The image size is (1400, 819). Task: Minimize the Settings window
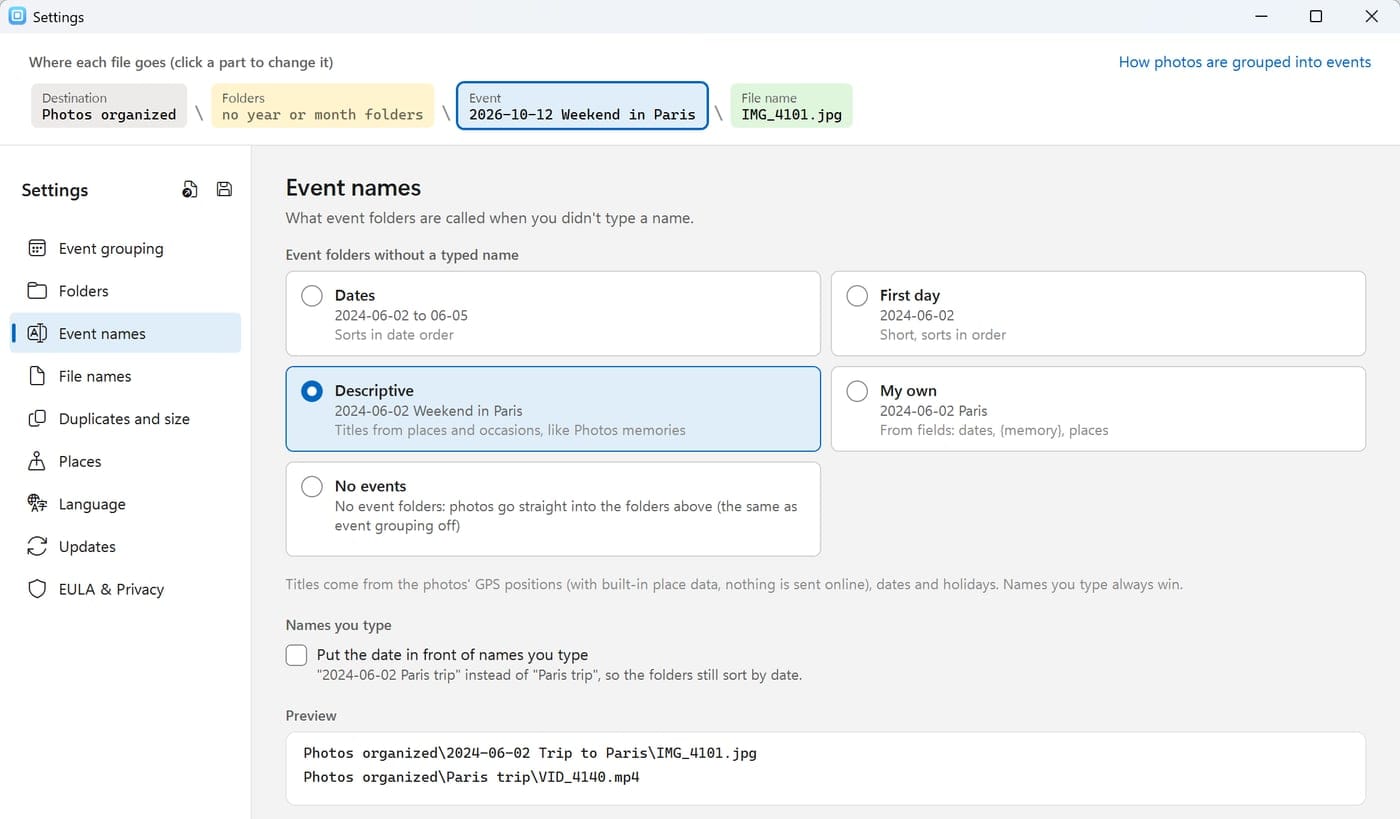[x=1261, y=16]
